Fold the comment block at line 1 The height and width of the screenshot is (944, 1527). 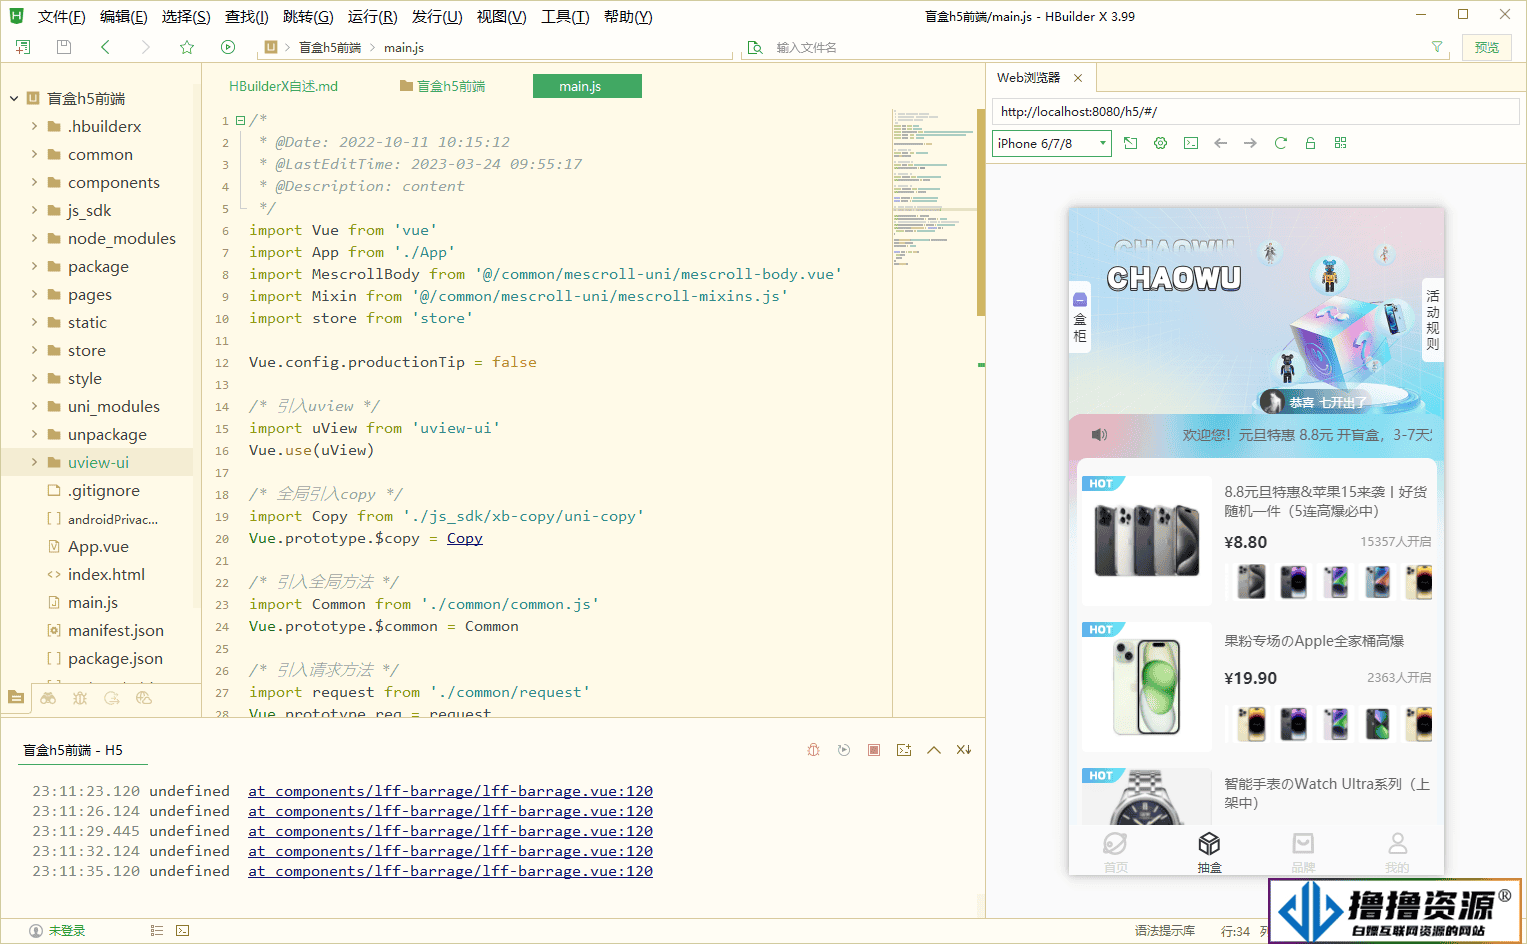point(240,120)
